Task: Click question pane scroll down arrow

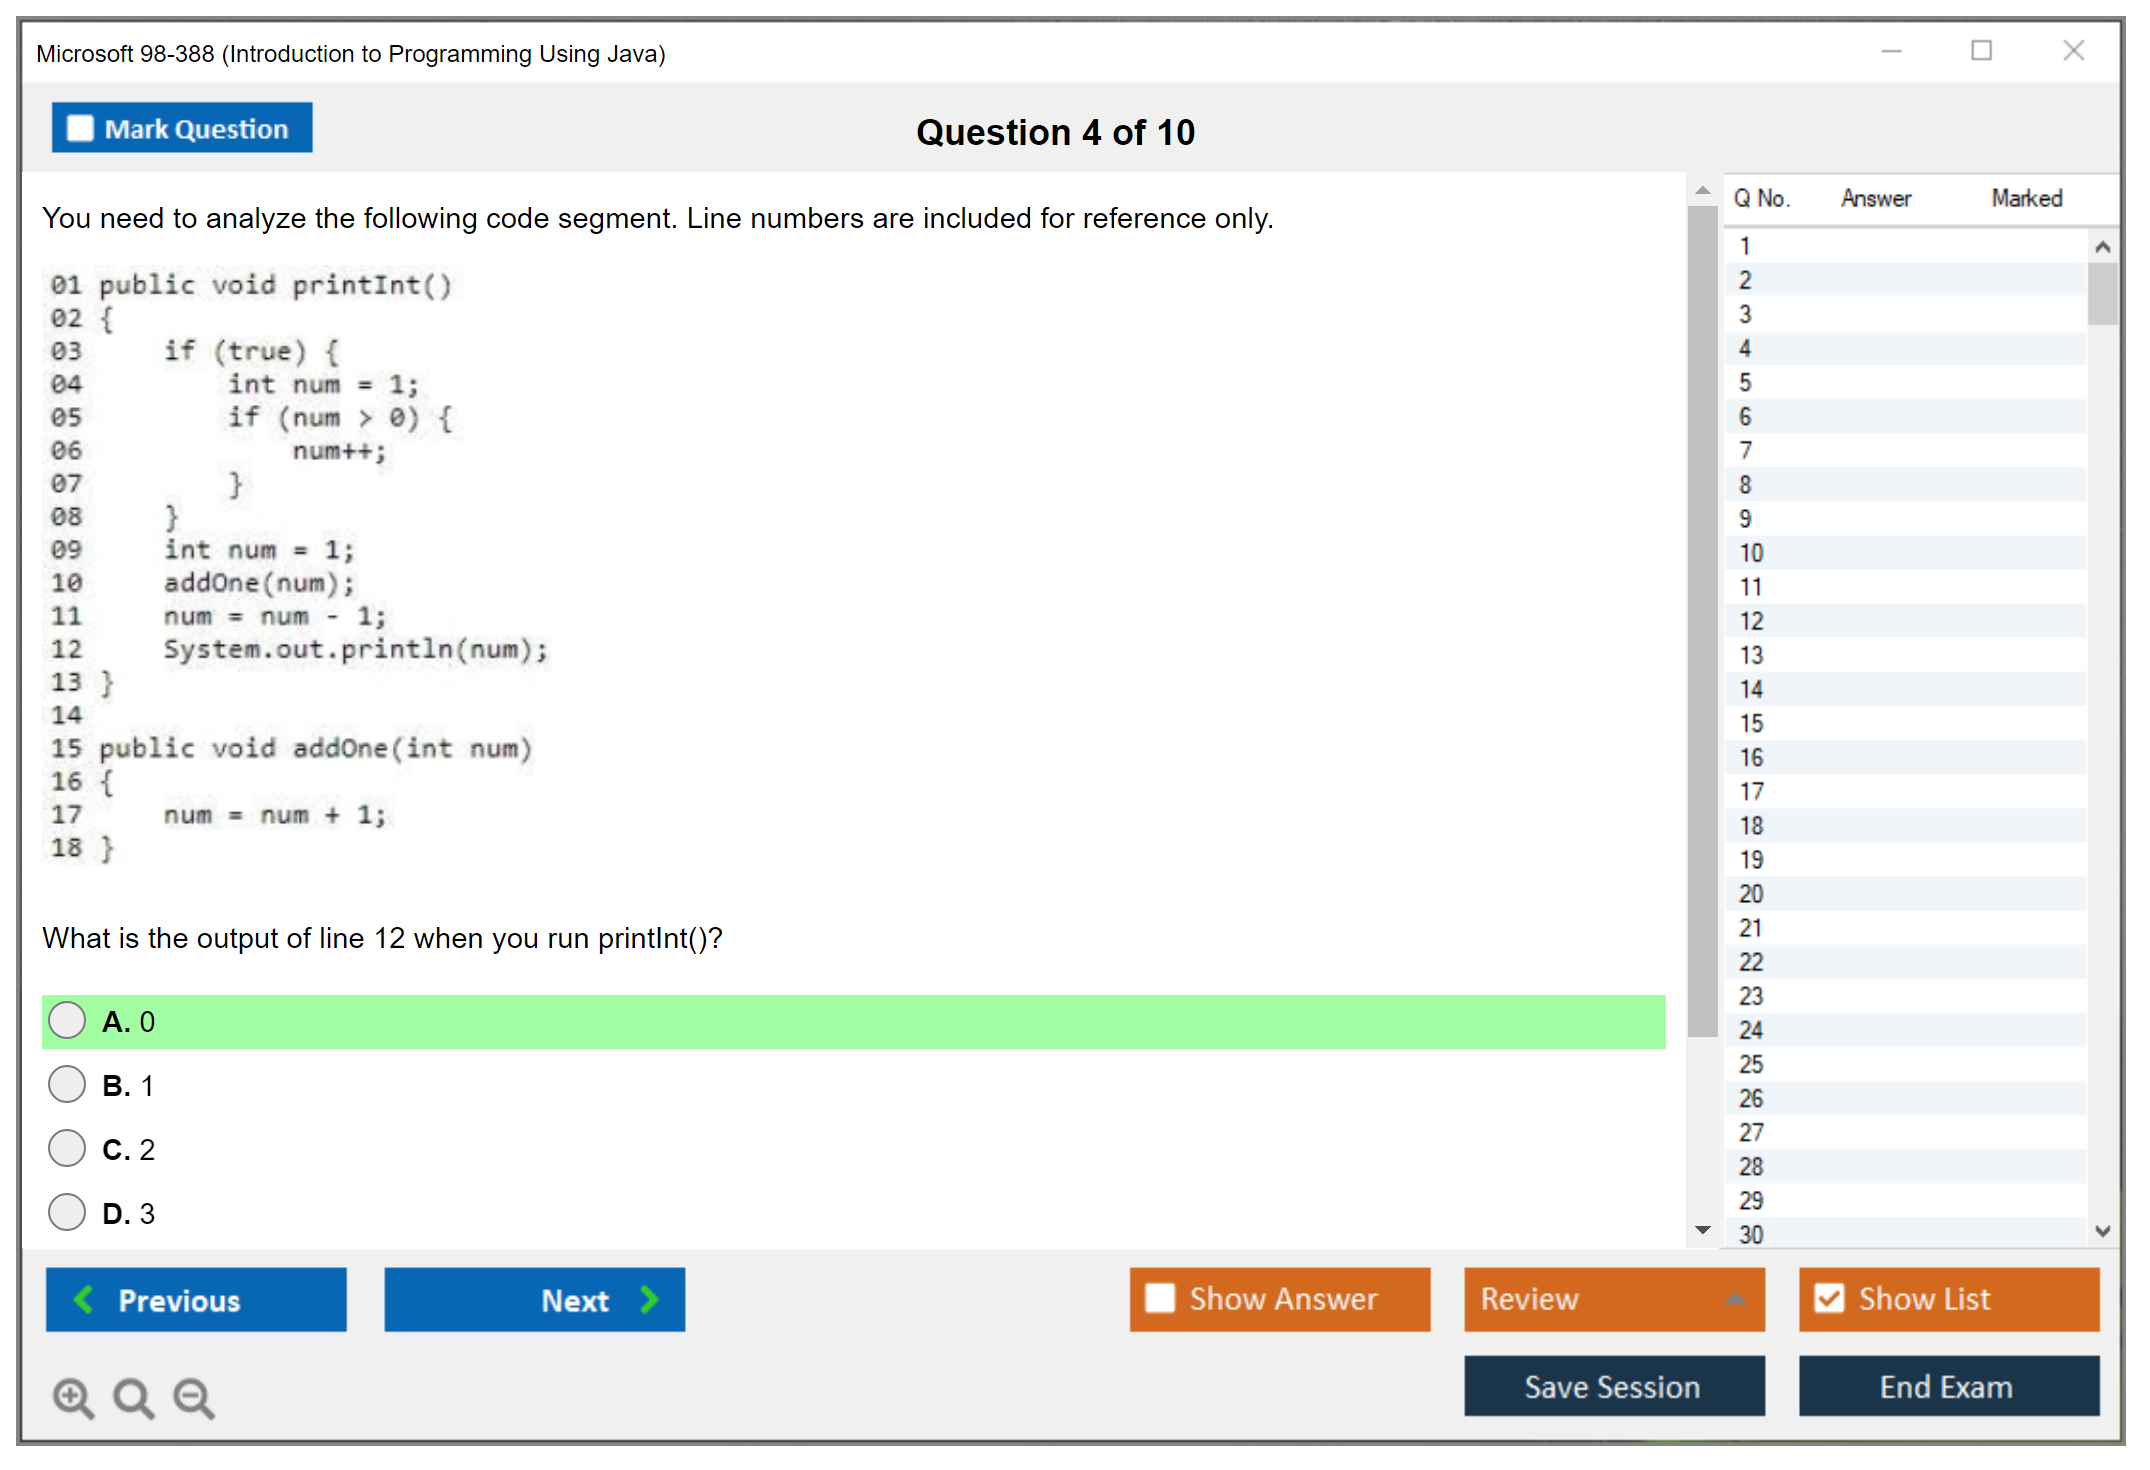Action: point(1703,1230)
